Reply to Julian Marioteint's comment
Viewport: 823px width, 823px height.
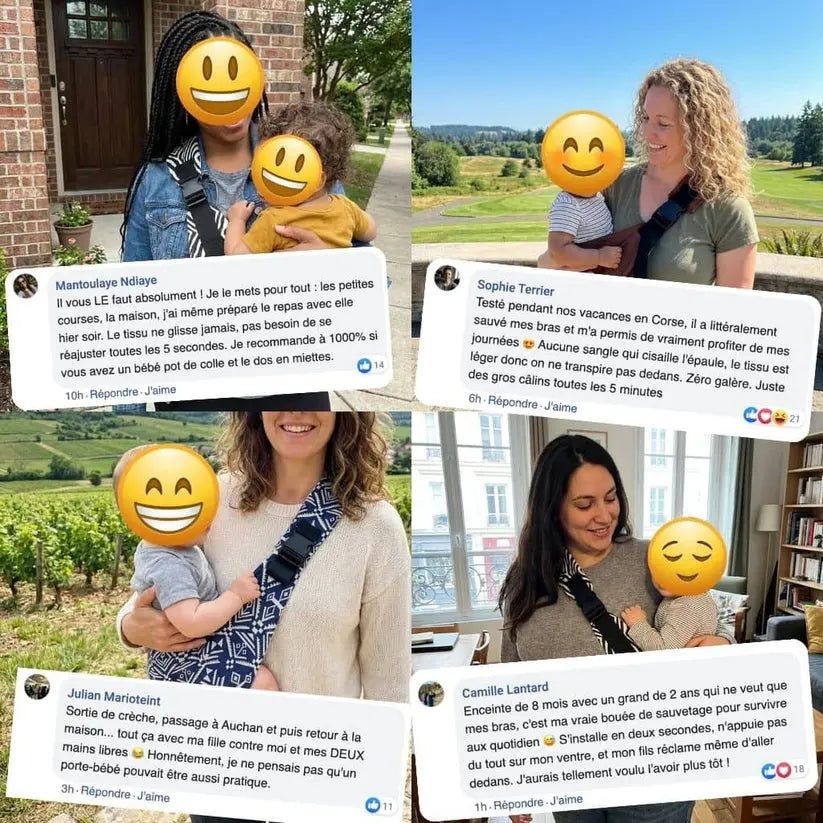point(105,793)
